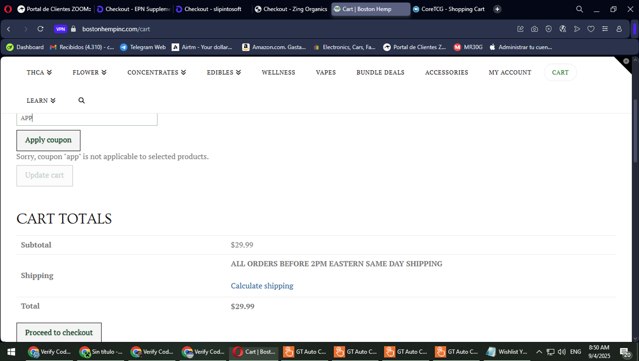Click Proceed to checkout button
The width and height of the screenshot is (639, 361).
(59, 332)
